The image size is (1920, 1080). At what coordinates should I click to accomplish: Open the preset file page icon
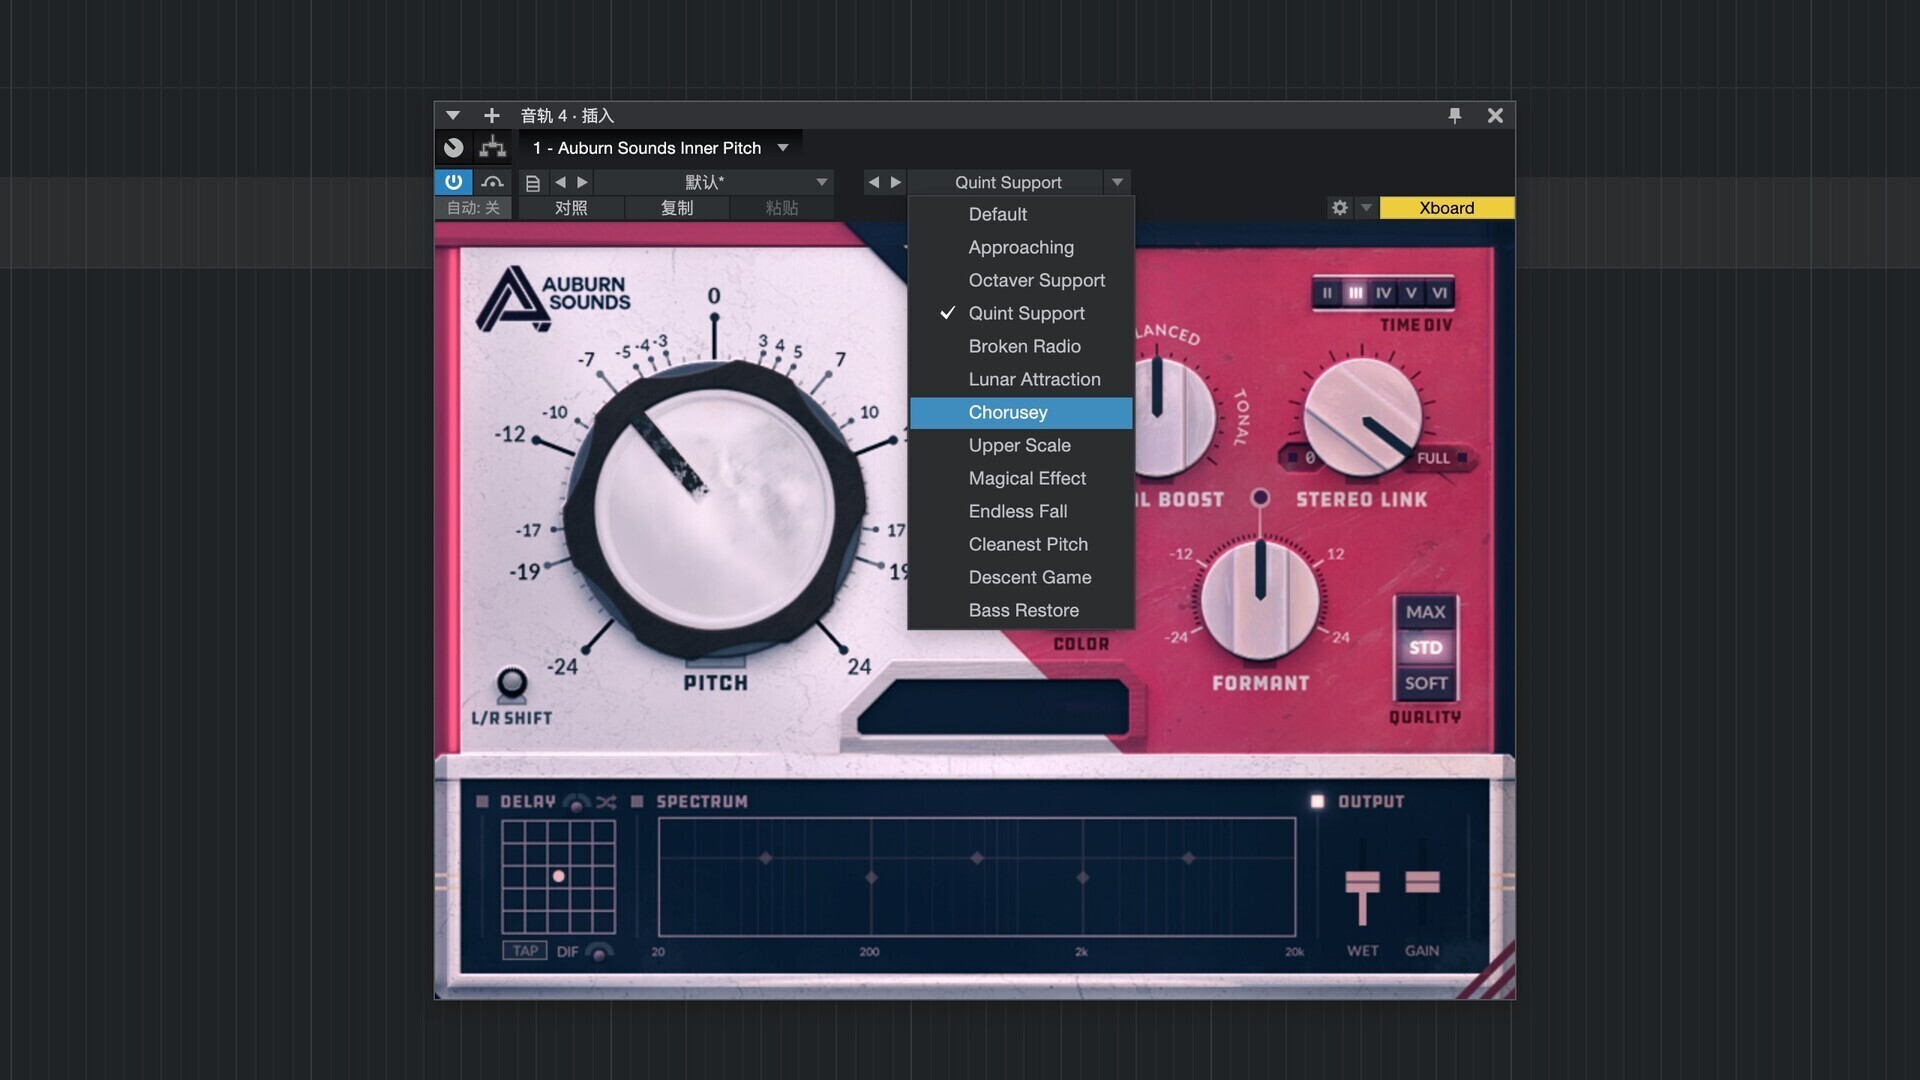coord(533,183)
